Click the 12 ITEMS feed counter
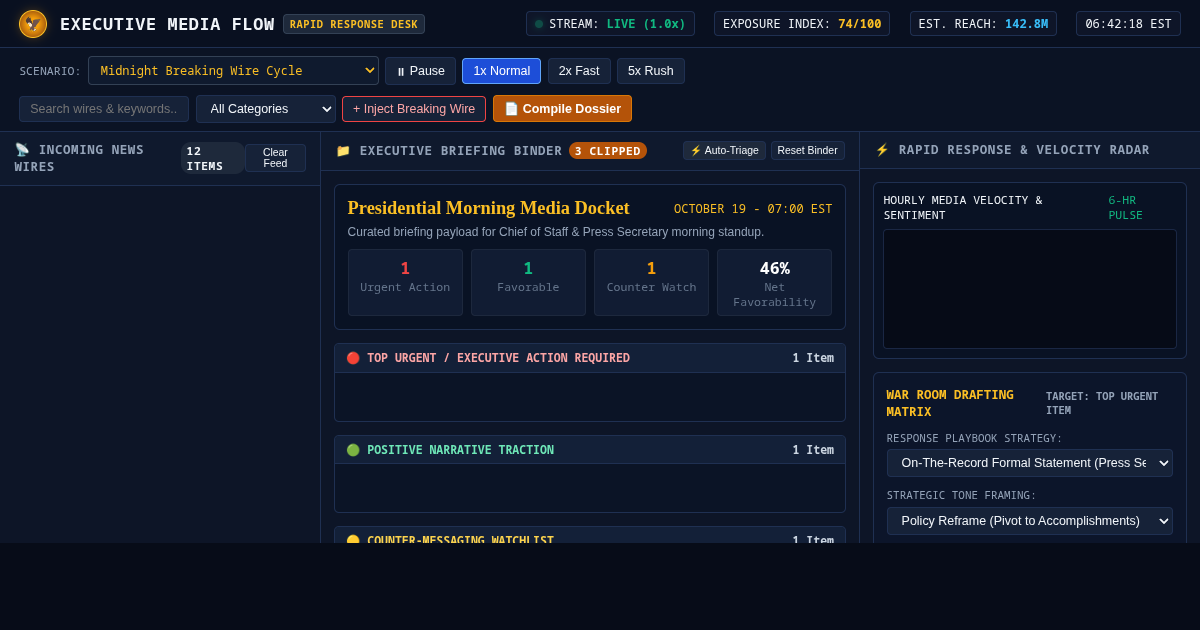Image resolution: width=1200 pixels, height=630 pixels. (212, 158)
